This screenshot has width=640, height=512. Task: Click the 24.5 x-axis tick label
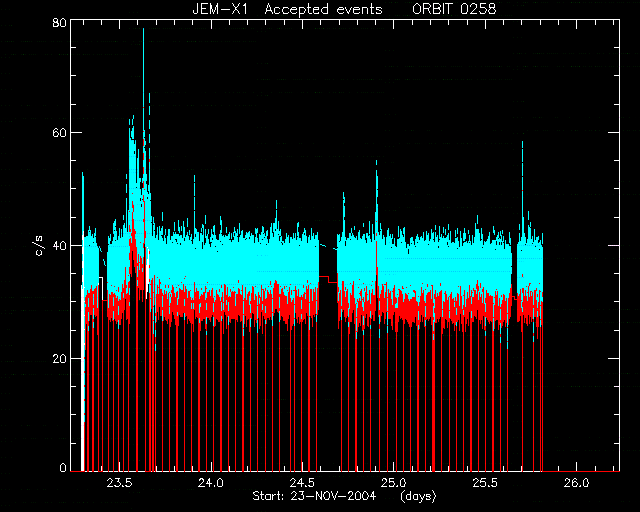302,483
